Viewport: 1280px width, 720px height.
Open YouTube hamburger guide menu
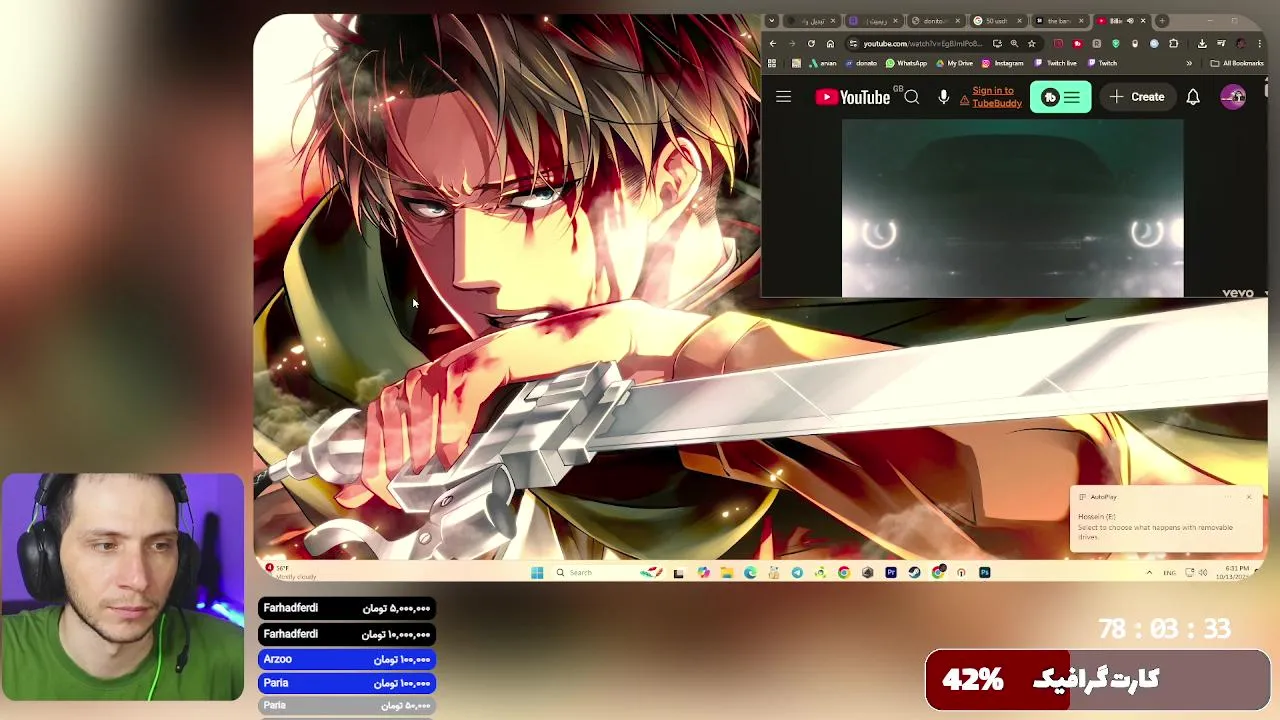pos(783,97)
